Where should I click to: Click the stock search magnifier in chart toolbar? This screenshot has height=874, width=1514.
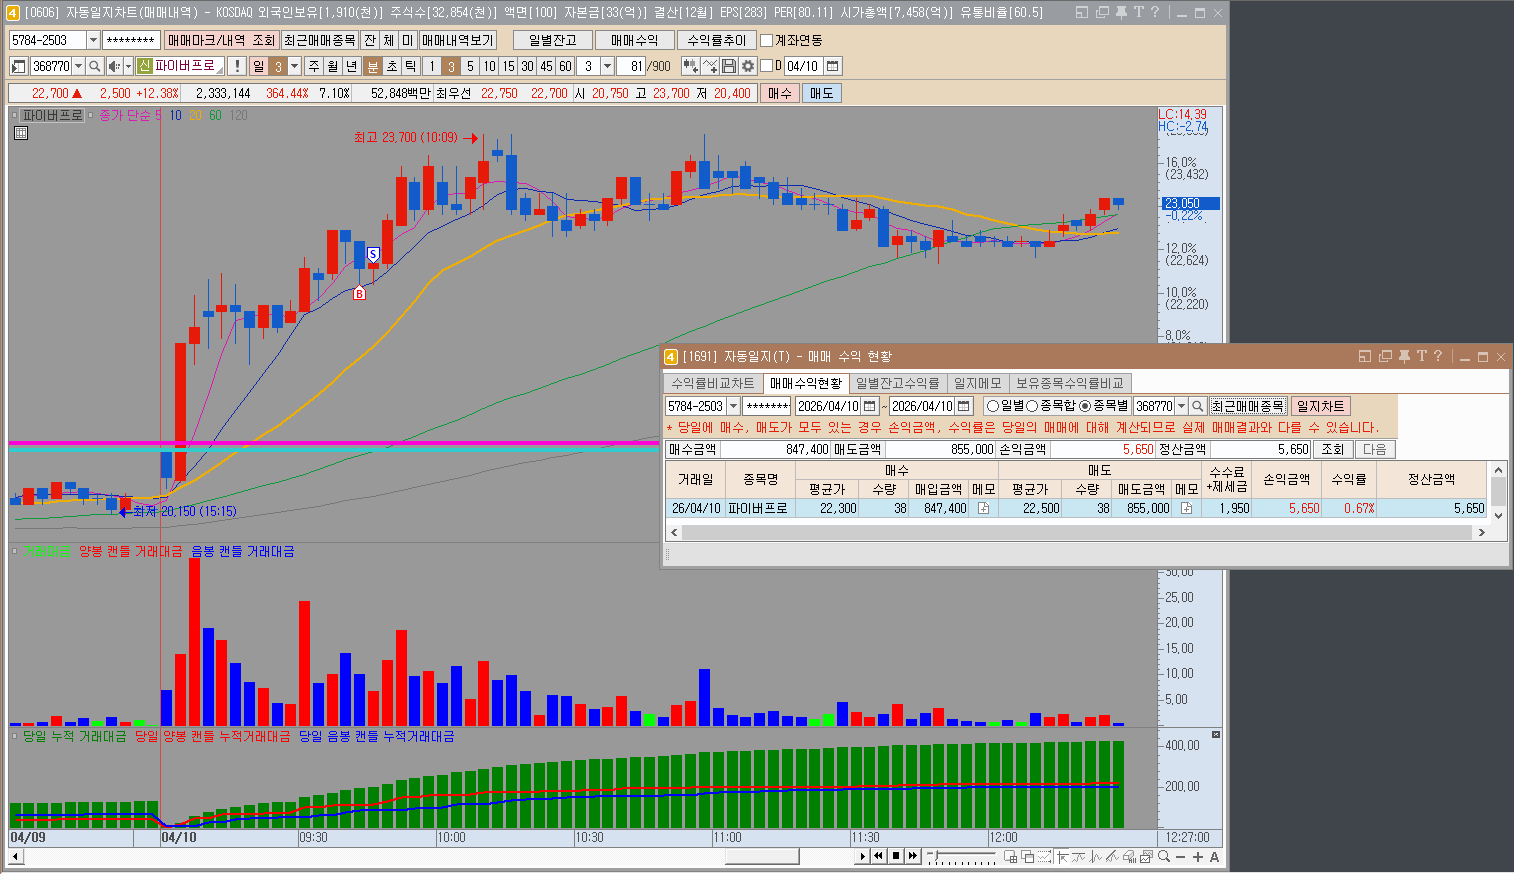(x=95, y=66)
